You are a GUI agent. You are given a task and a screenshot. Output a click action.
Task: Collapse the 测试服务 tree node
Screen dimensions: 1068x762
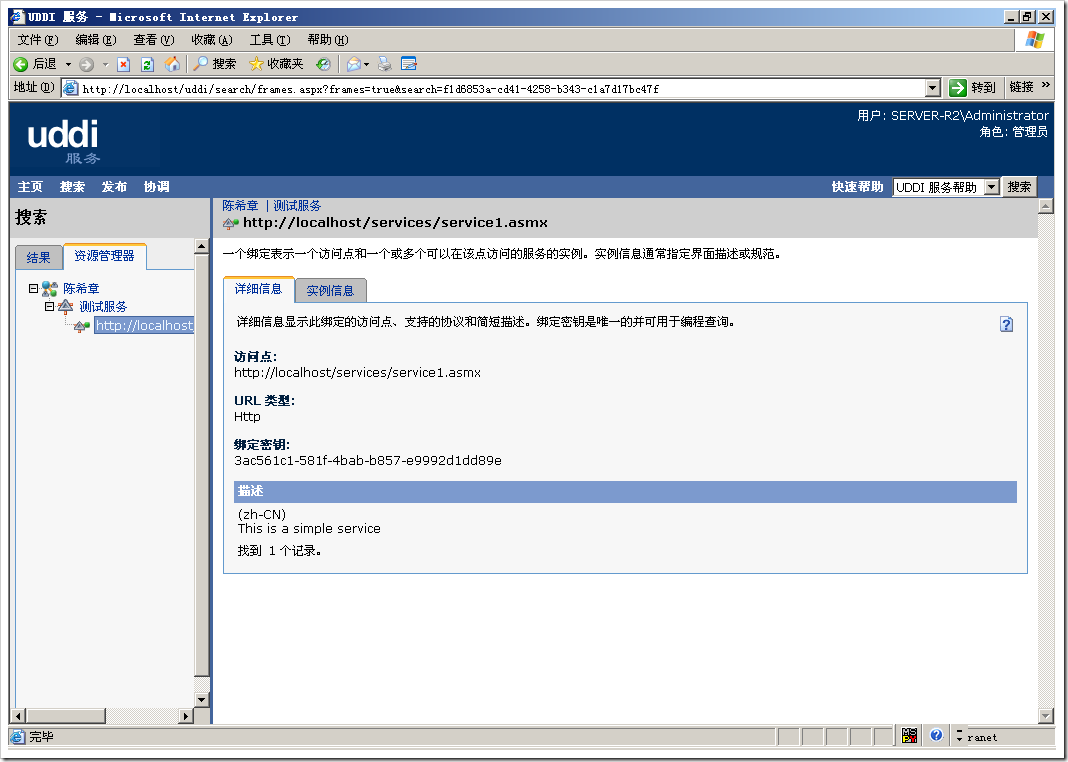tap(49, 306)
